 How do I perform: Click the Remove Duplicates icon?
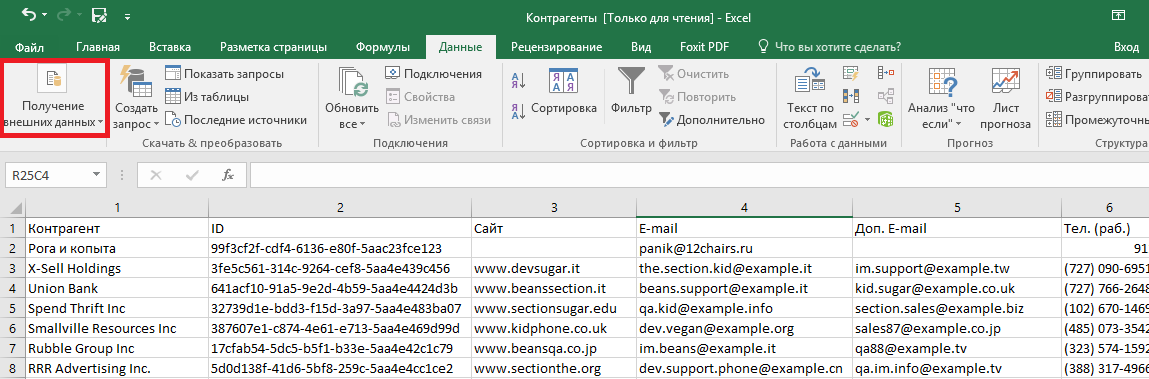(851, 96)
